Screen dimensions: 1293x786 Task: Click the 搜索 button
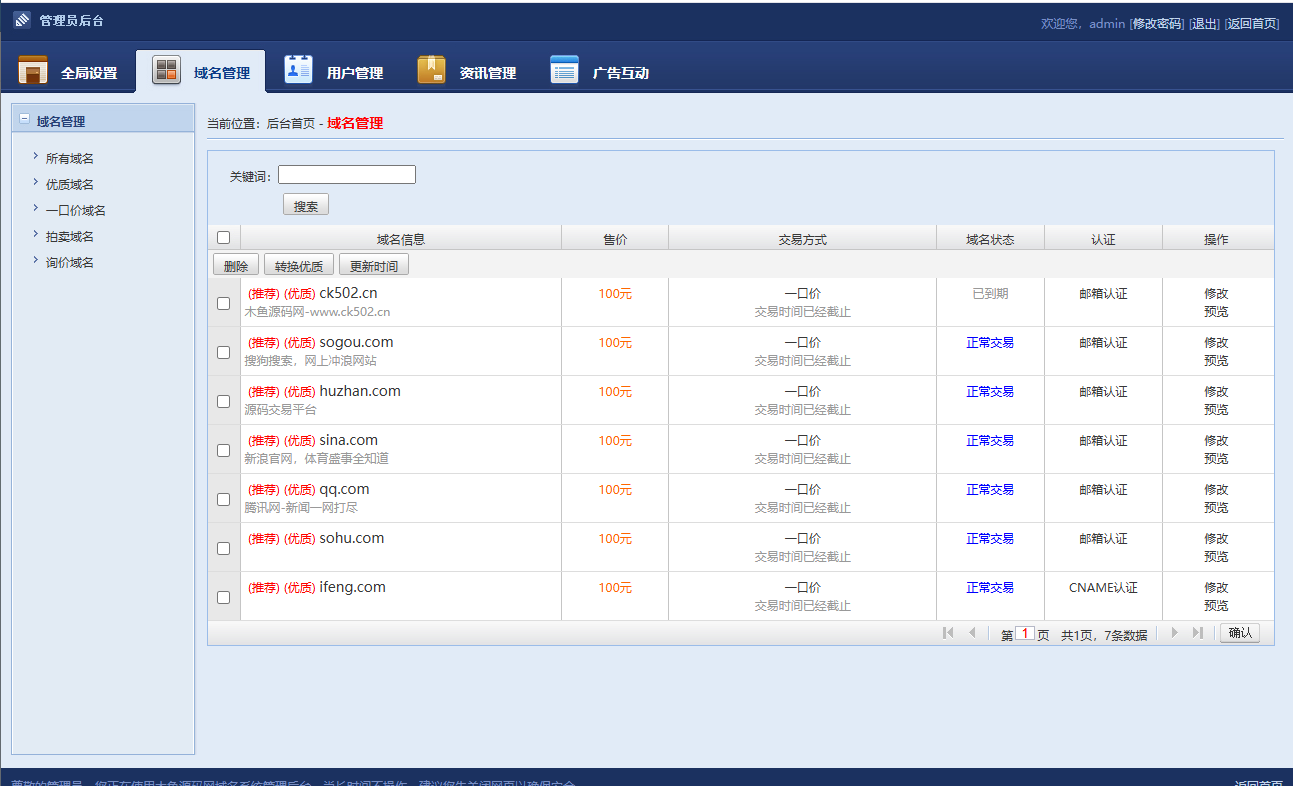click(306, 205)
